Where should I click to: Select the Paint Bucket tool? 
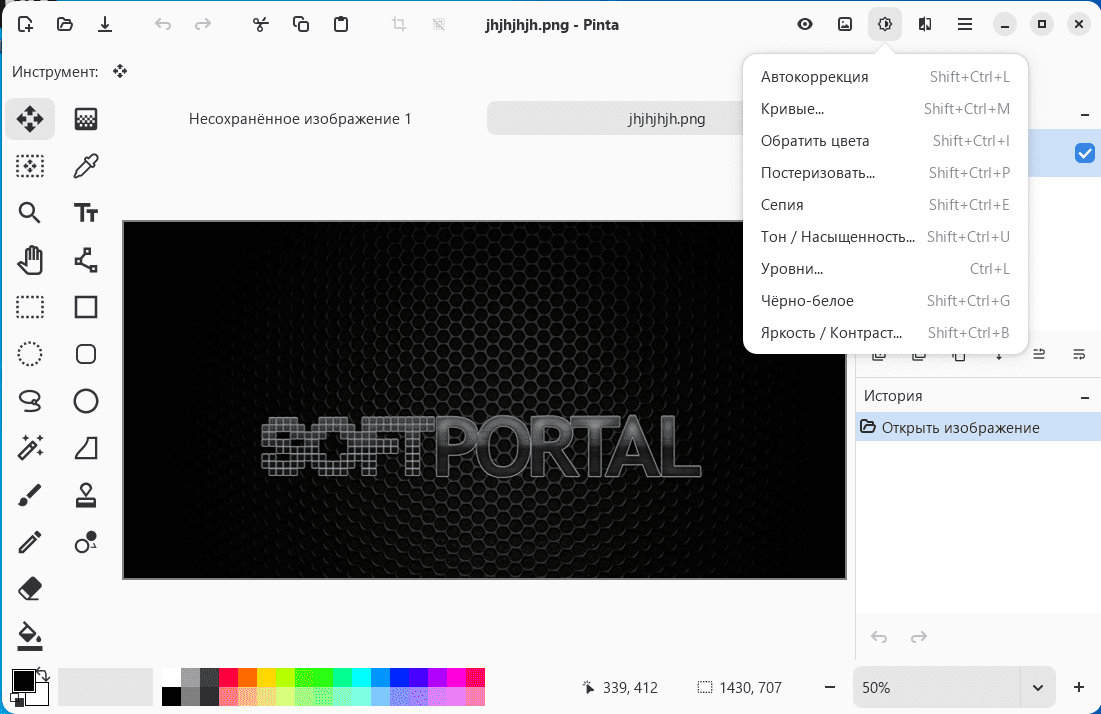(30, 636)
